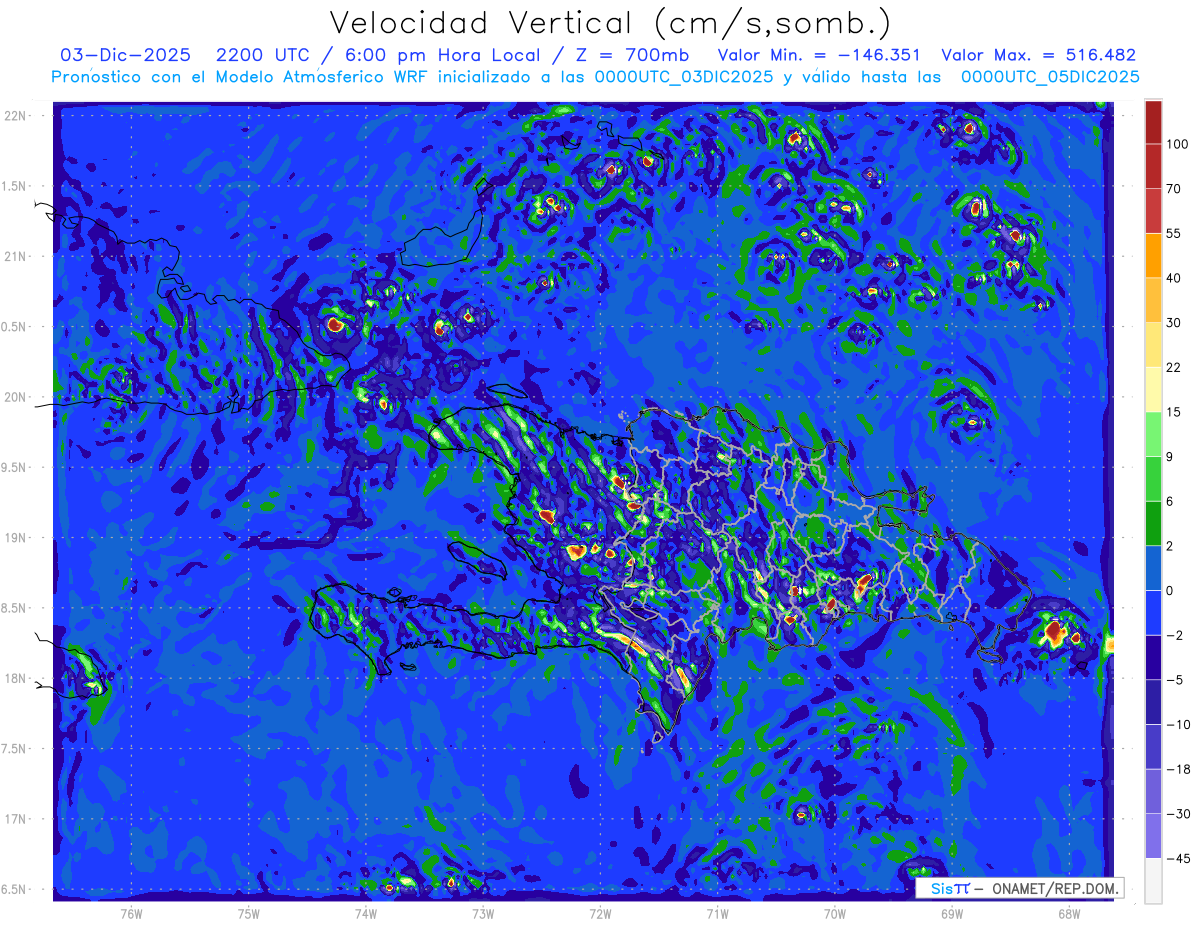This screenshot has width=1200, height=927.
Task: Pick the blue swatch between -2 and 0
Action: coord(1153,611)
